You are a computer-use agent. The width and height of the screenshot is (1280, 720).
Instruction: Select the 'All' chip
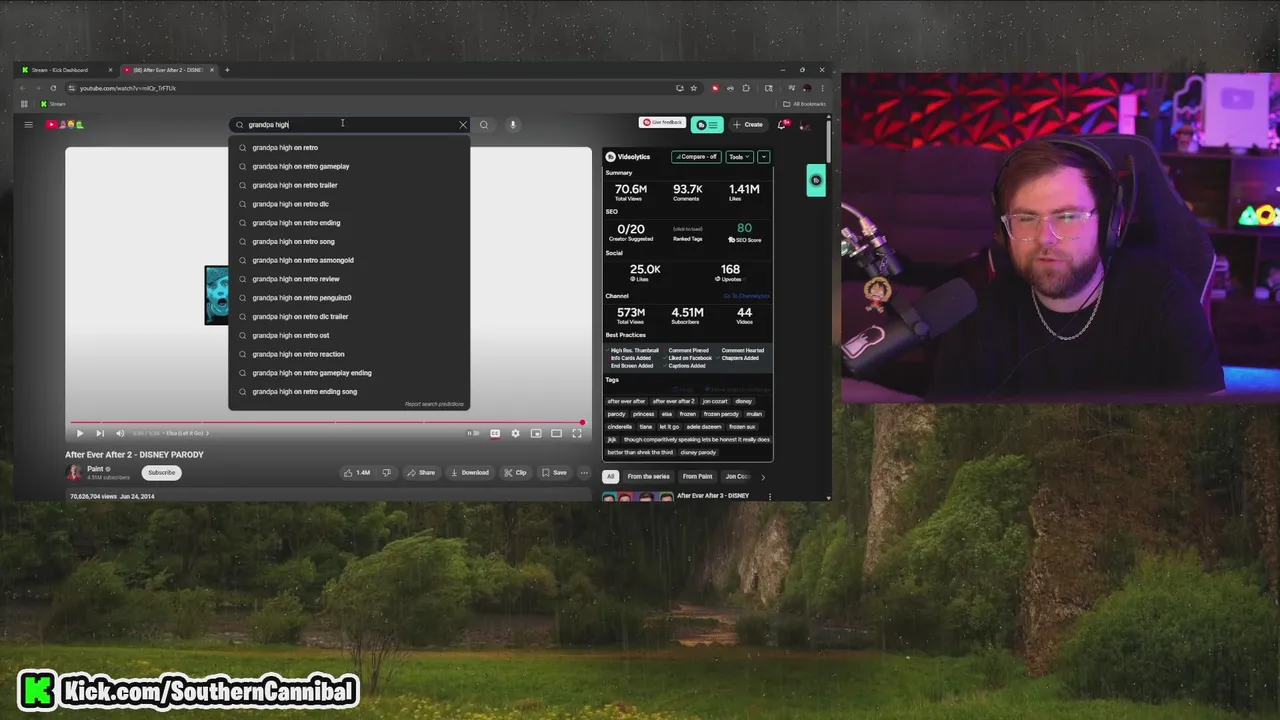(610, 477)
